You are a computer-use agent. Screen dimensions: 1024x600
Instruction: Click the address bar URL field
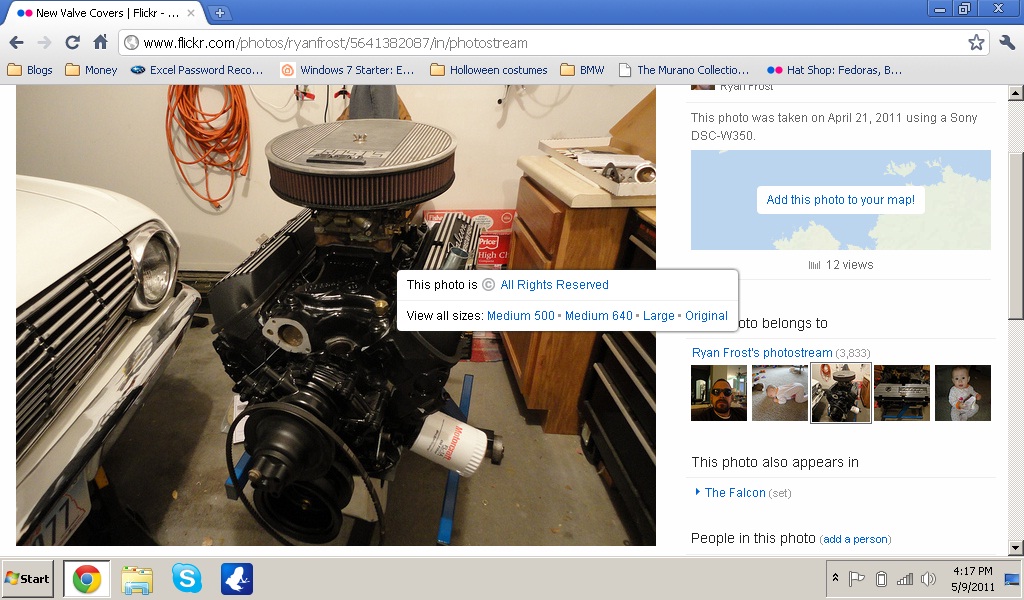coord(540,43)
